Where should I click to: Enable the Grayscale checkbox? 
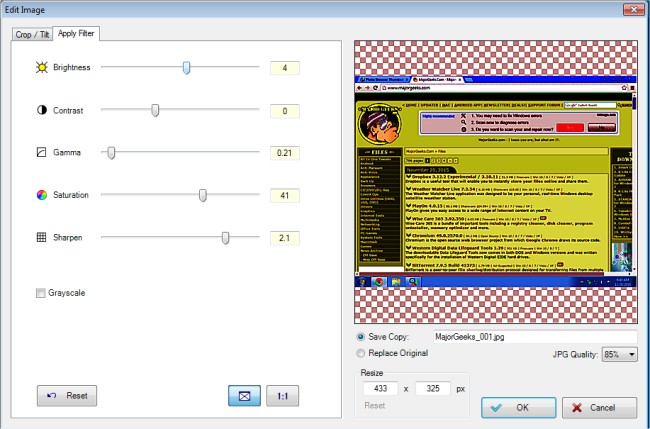point(41,293)
